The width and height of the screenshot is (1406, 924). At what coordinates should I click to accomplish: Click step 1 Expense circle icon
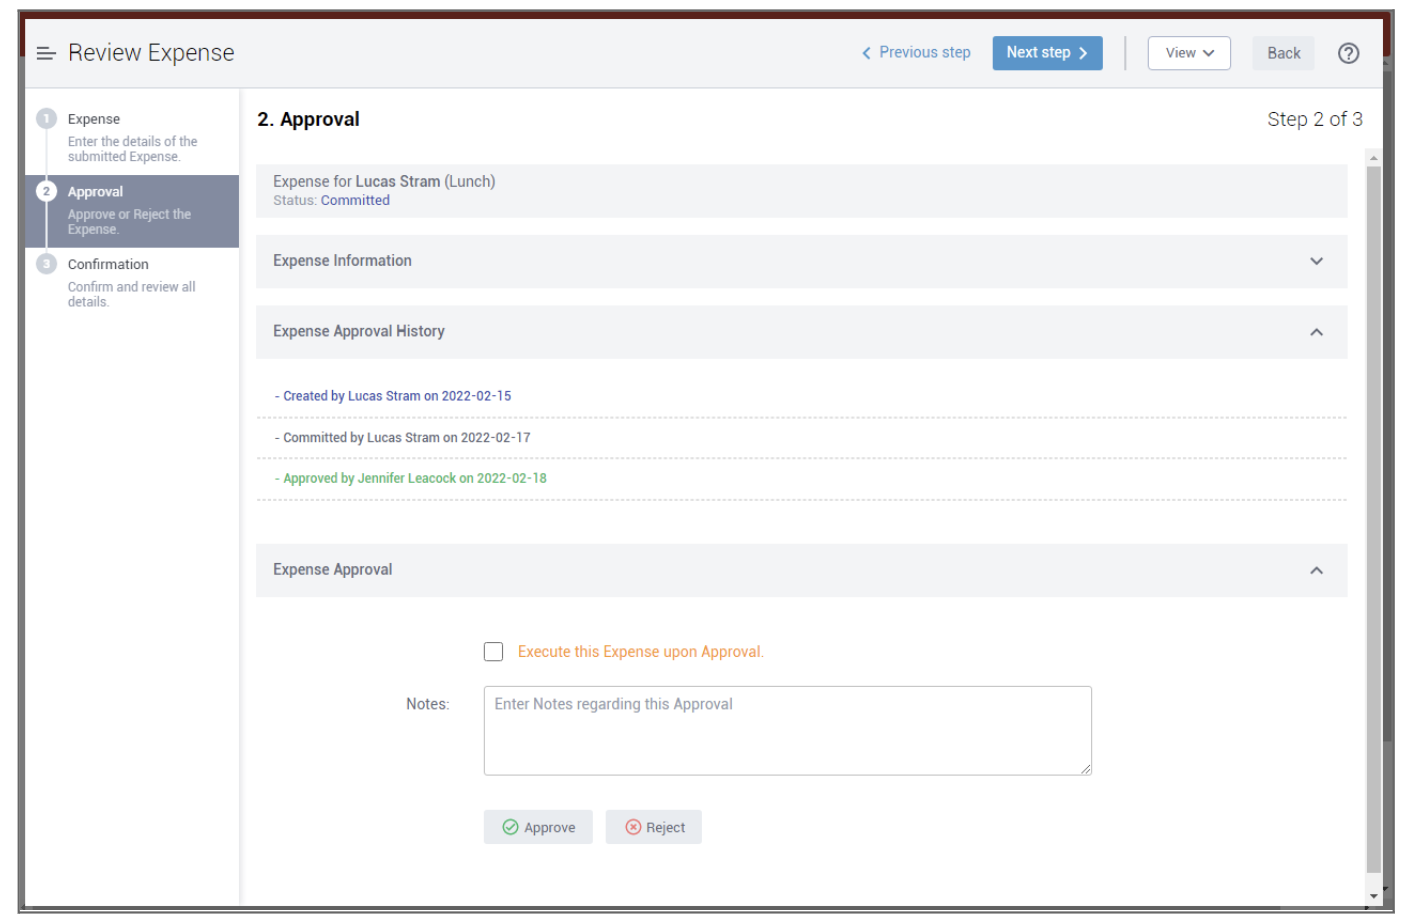pyautogui.click(x=46, y=119)
